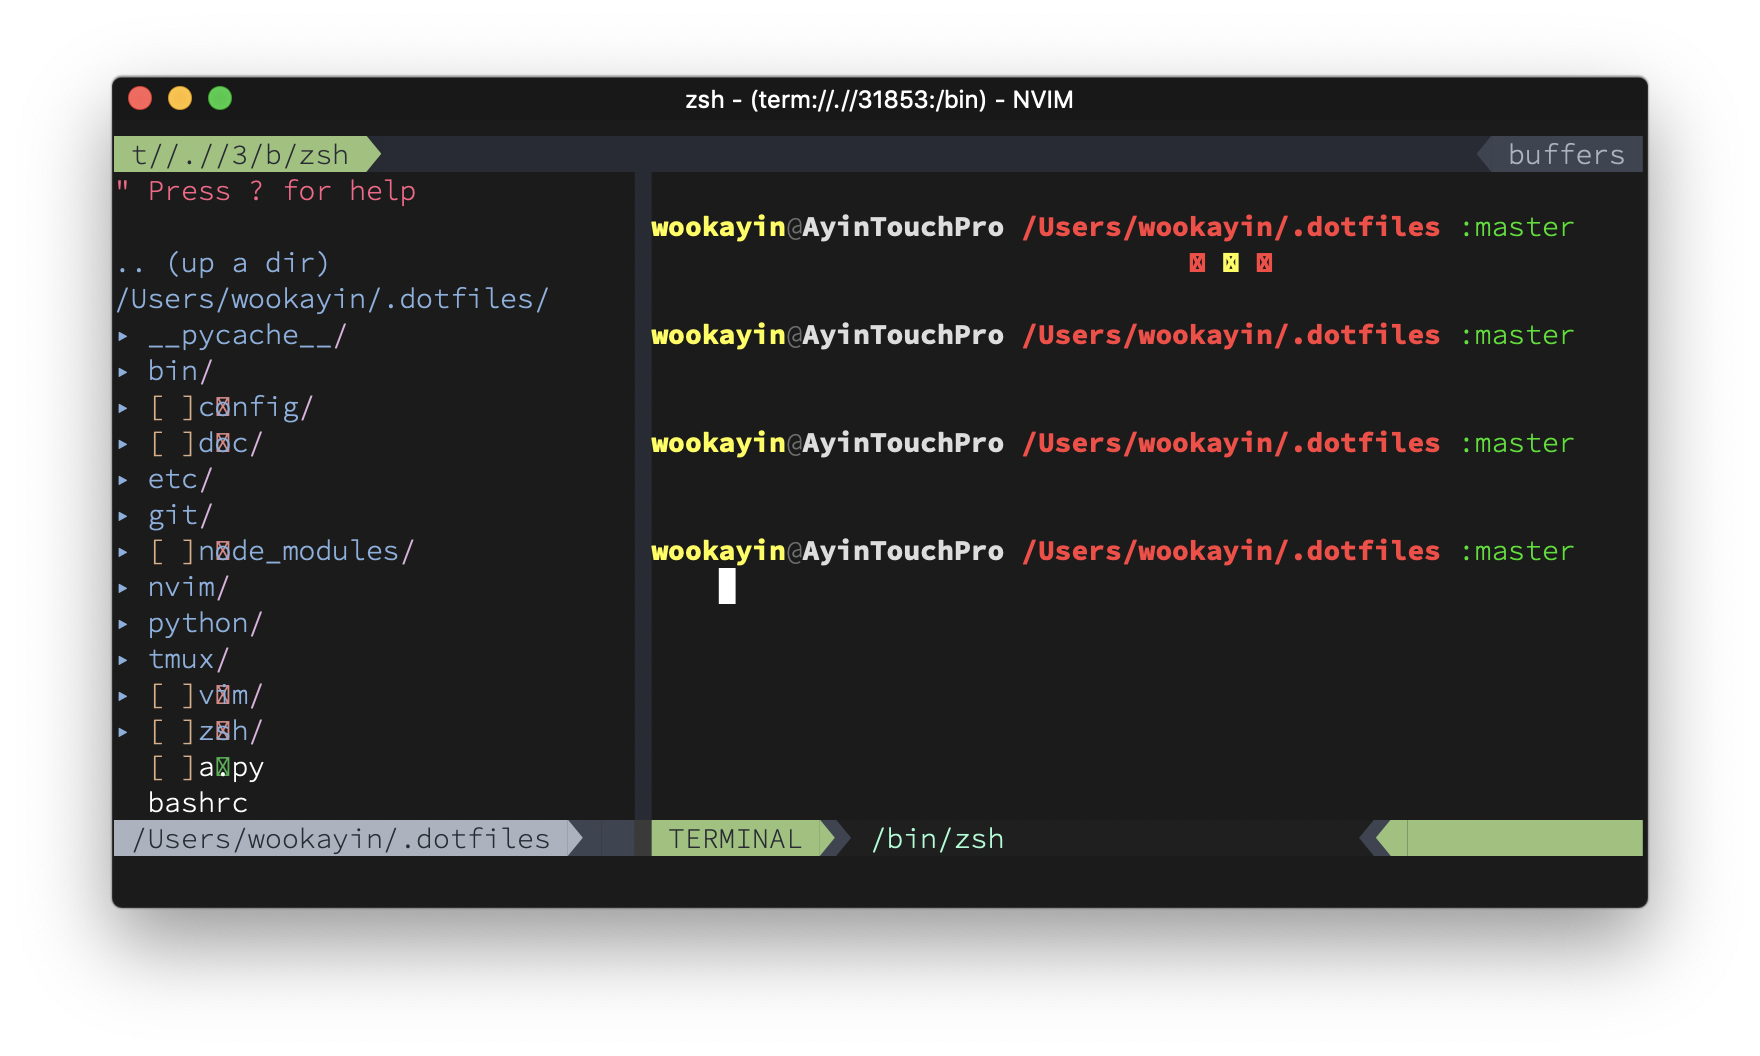The height and width of the screenshot is (1056, 1760).
Task: Expand the git folder arrow
Action: [x=123, y=516]
